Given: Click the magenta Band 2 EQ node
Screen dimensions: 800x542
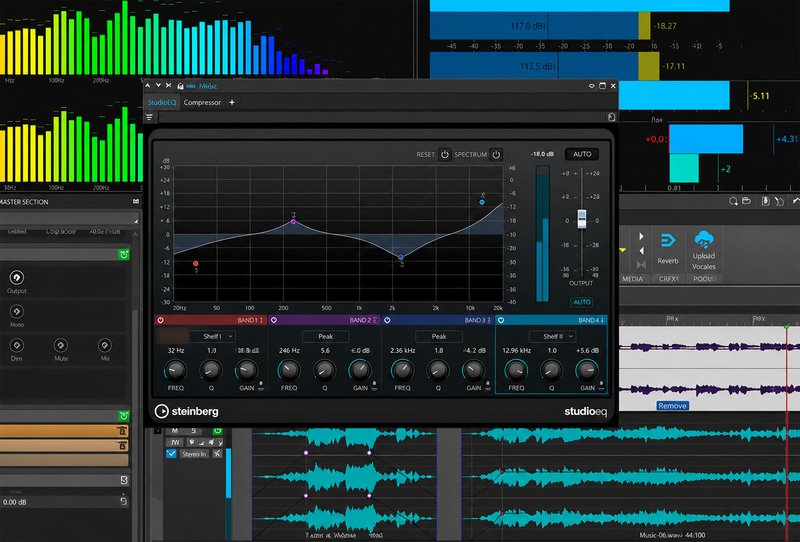Looking at the screenshot, I should pos(293,221).
